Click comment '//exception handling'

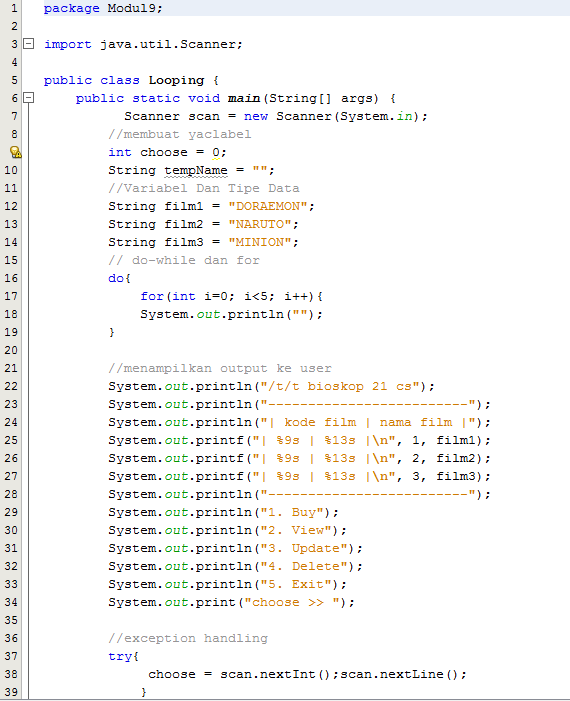188,638
